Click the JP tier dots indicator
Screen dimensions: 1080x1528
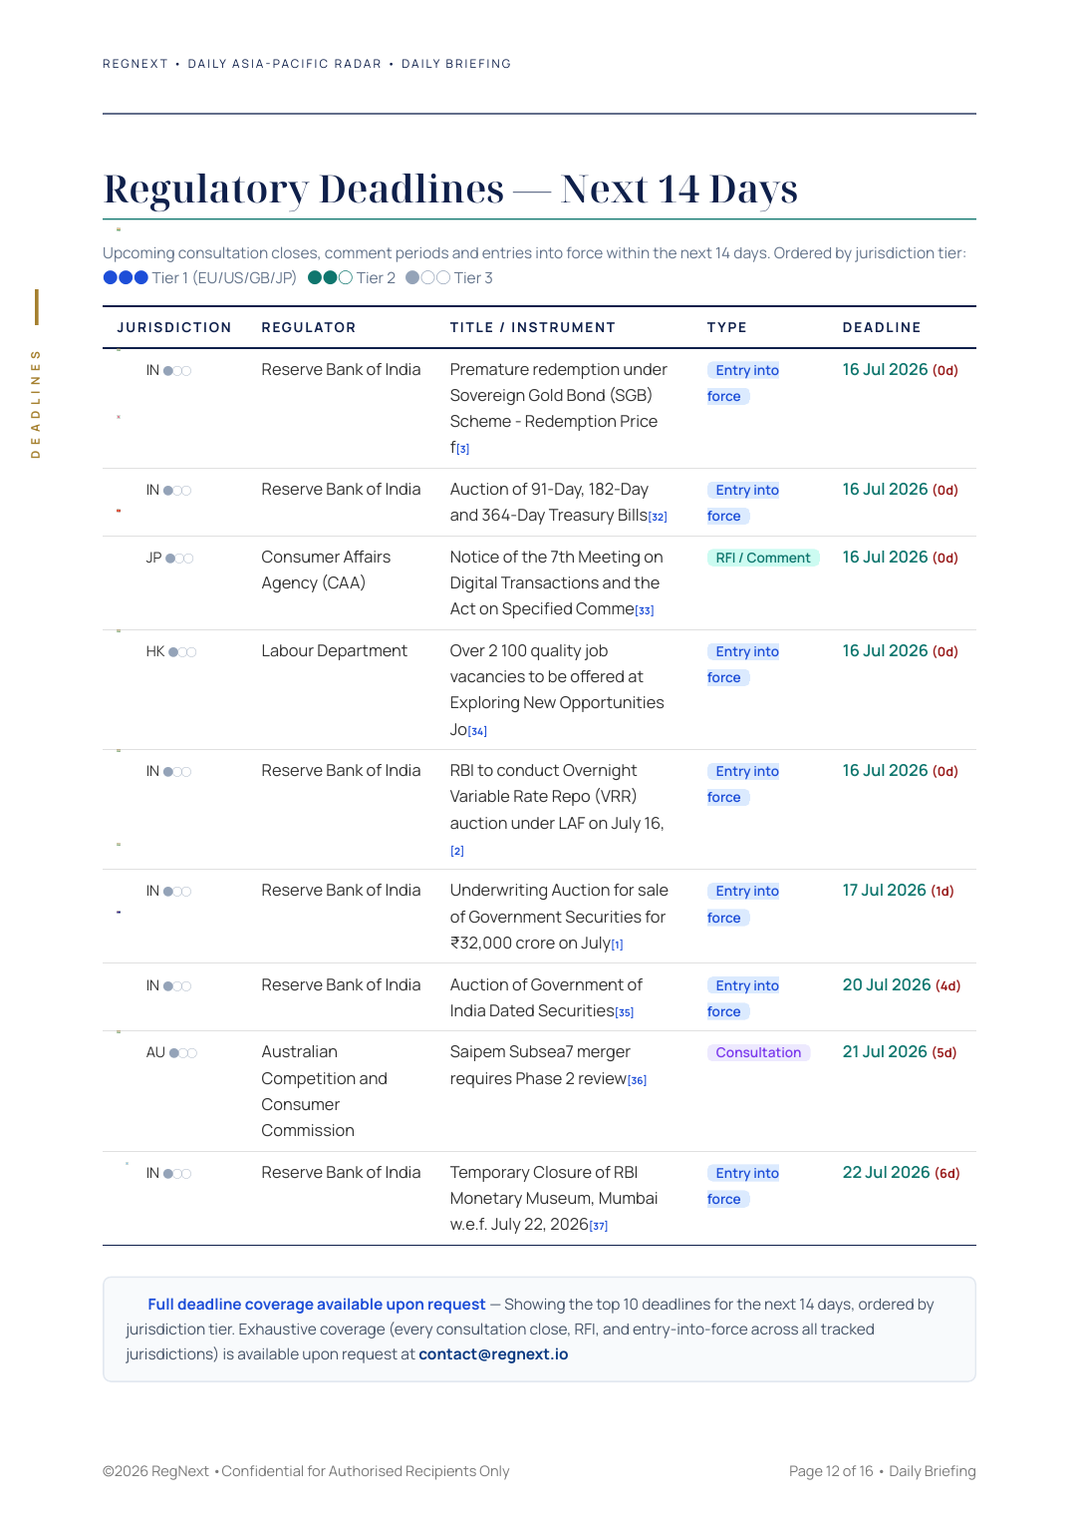tap(179, 559)
